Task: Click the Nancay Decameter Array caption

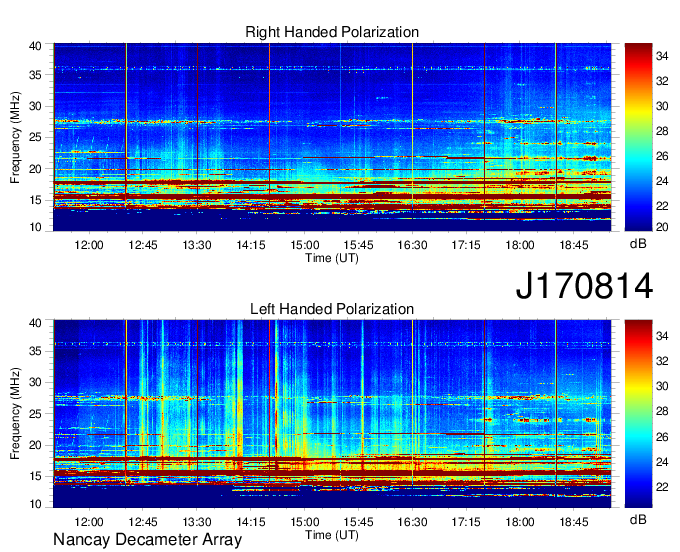Action: pos(147,540)
